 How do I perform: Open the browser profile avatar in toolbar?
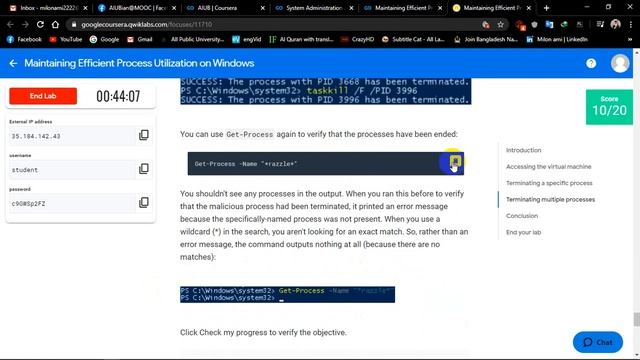click(616, 24)
